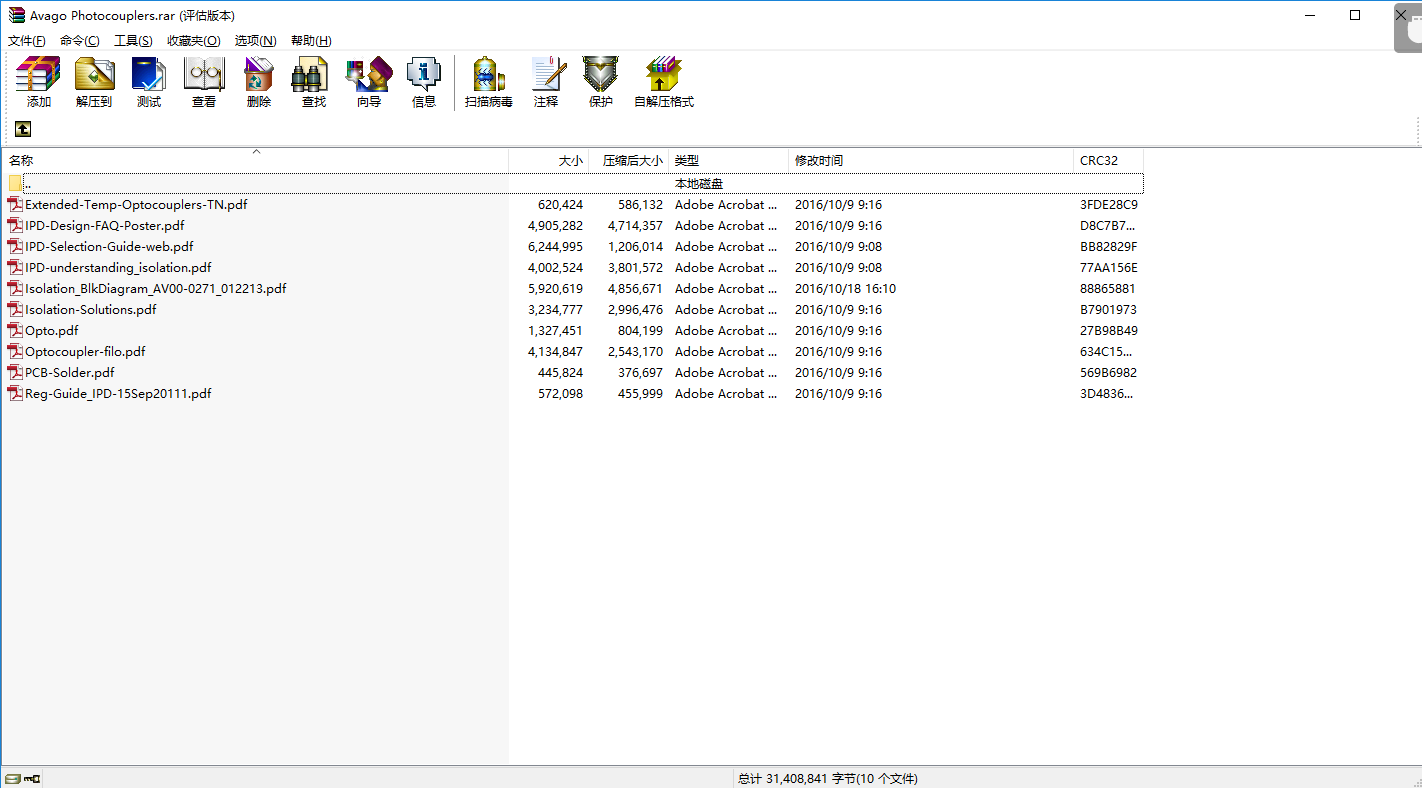The height and width of the screenshot is (788, 1422).
Task: Click size value 3,234,777
Action: (555, 309)
